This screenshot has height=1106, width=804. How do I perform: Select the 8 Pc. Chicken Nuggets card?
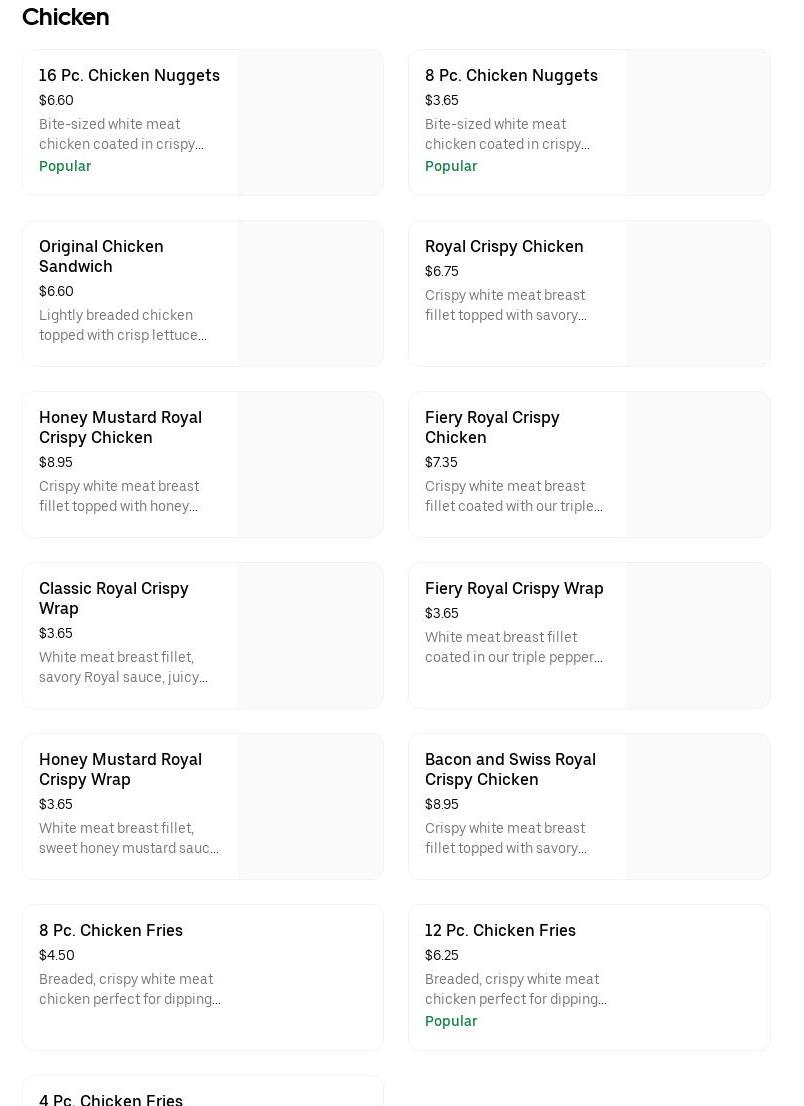point(590,123)
